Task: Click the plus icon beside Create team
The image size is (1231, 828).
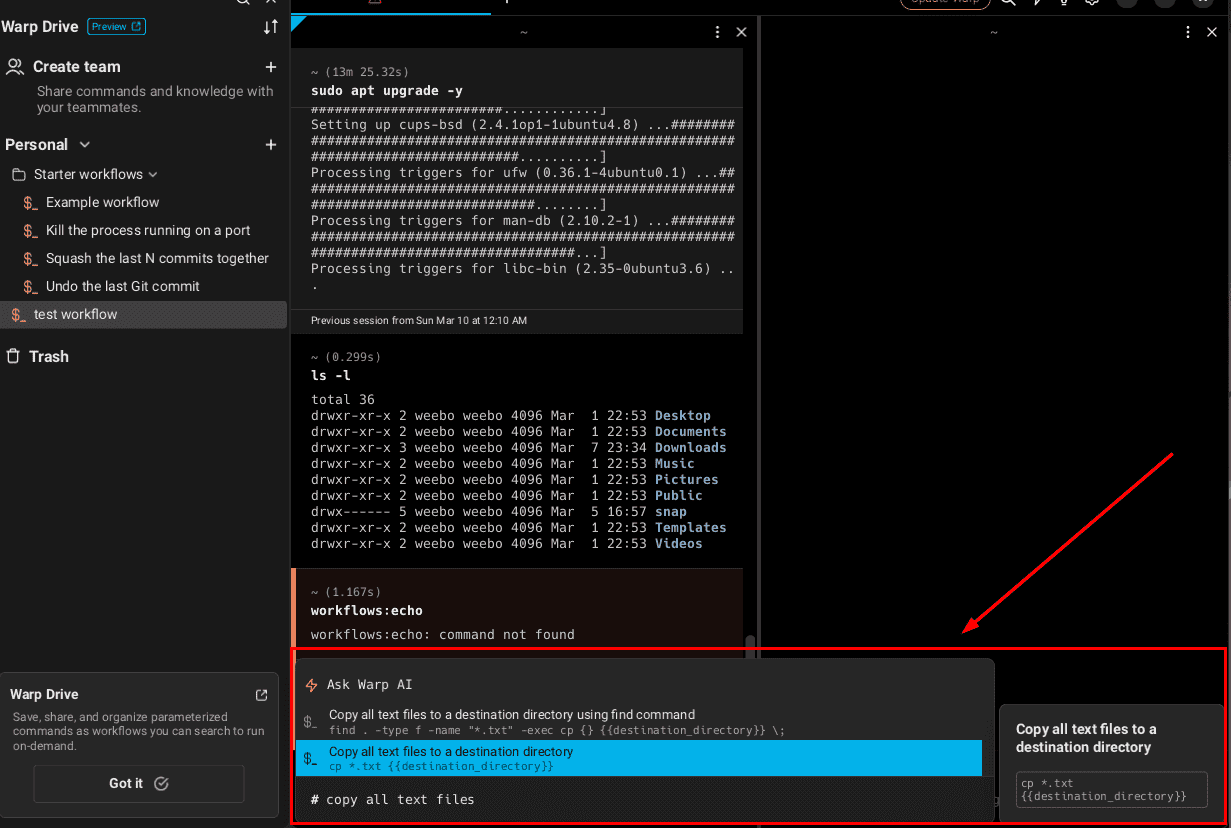Action: click(271, 67)
